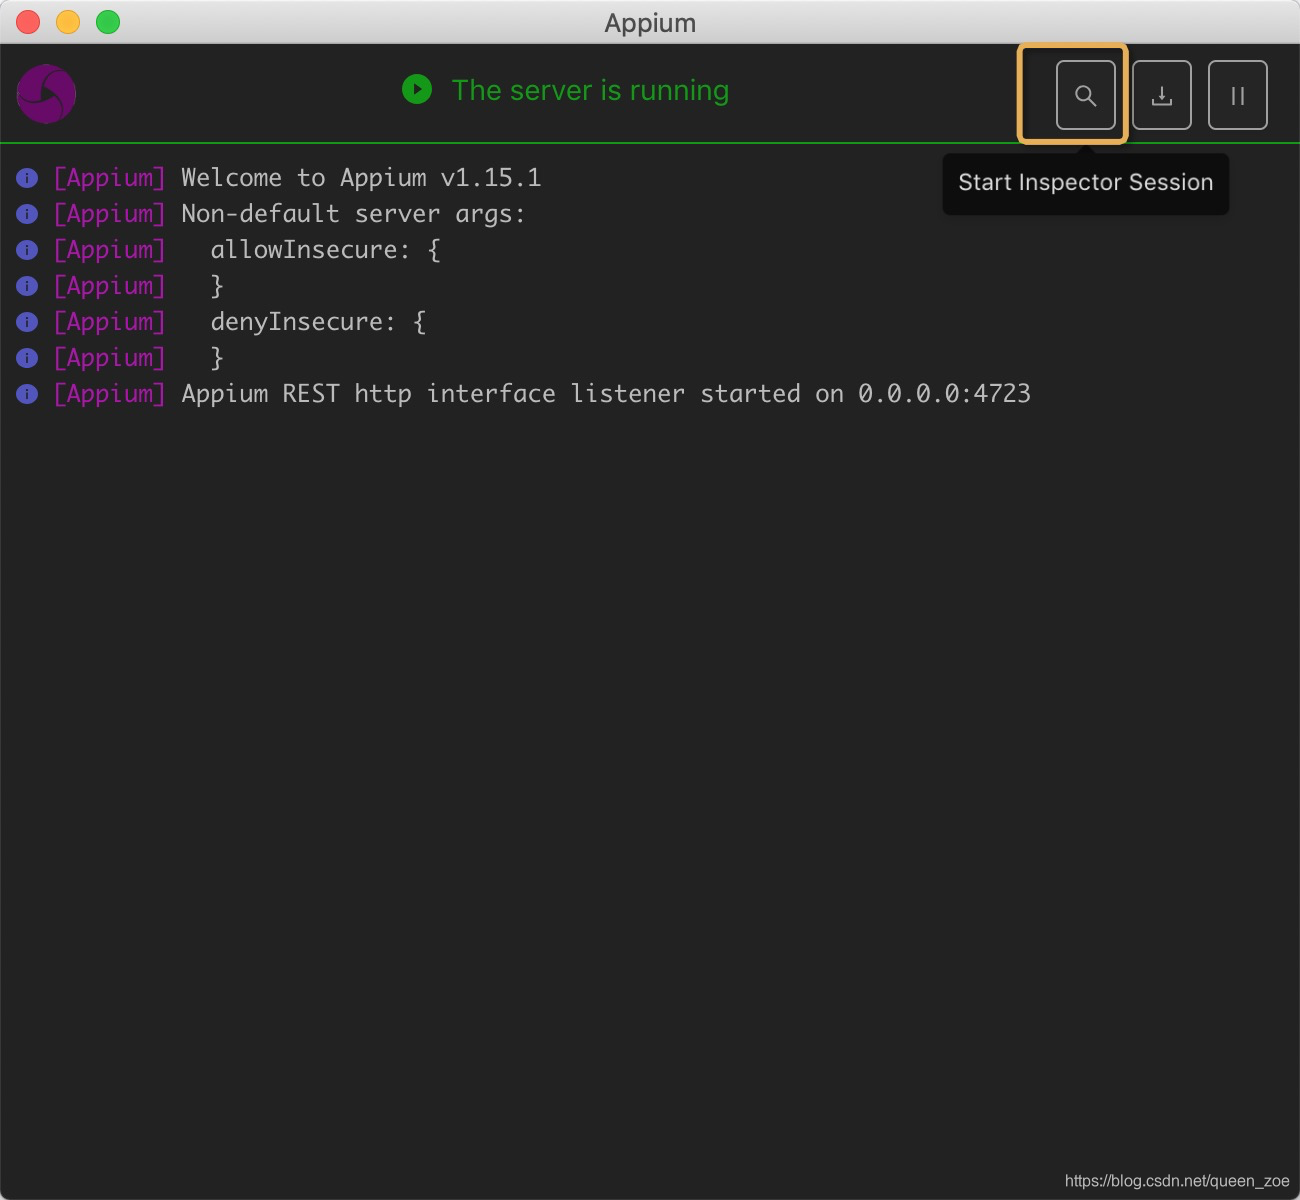This screenshot has height=1200, width=1300.
Task: Start an Inspector Session with the magnifier button
Action: coord(1085,95)
